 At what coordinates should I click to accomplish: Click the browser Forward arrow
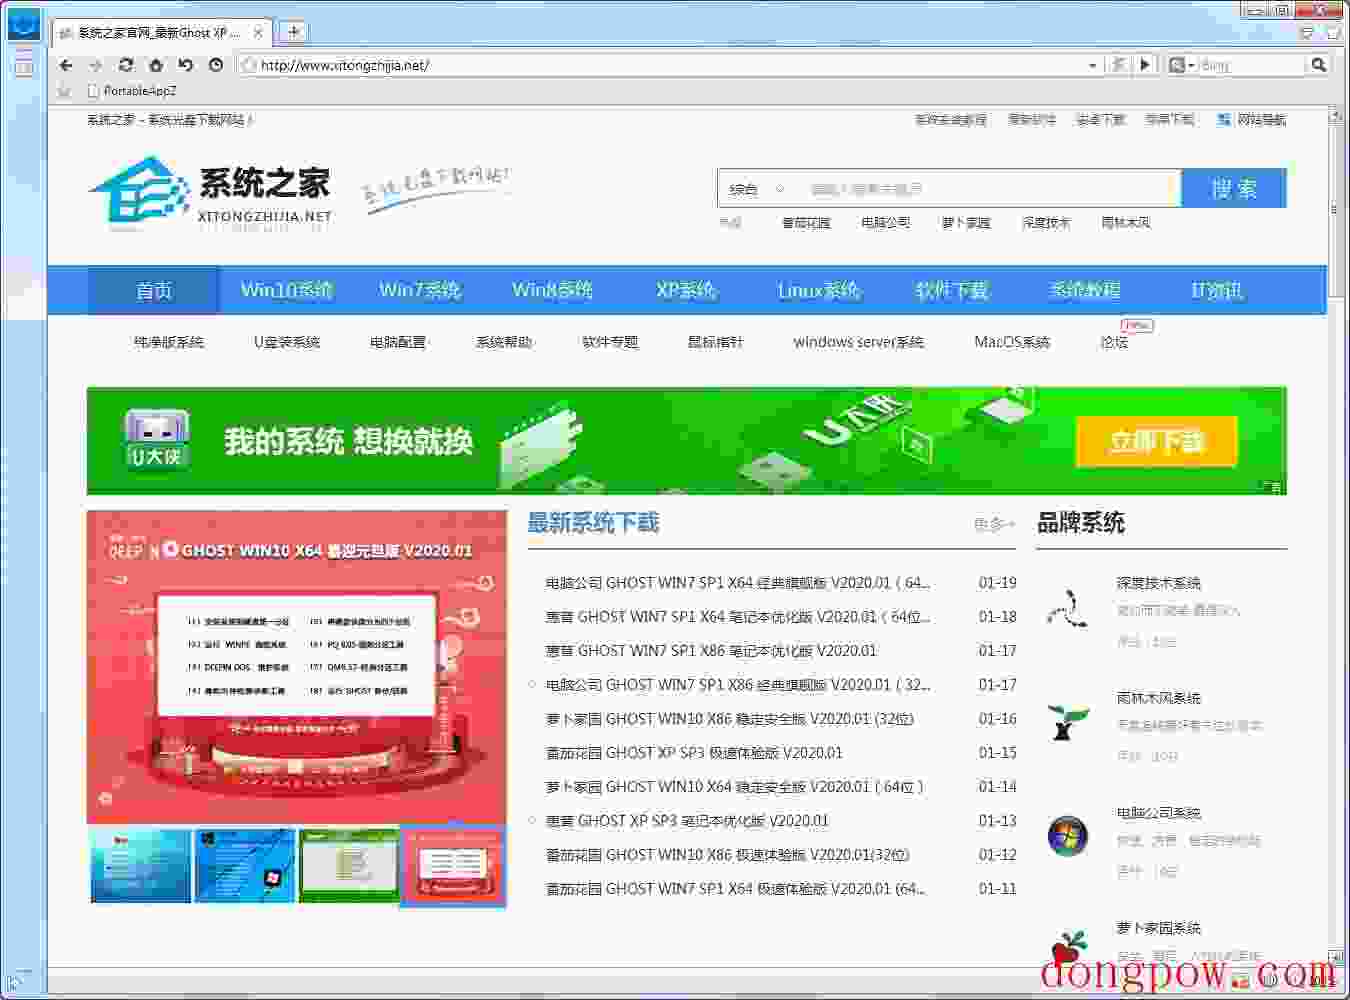(96, 65)
